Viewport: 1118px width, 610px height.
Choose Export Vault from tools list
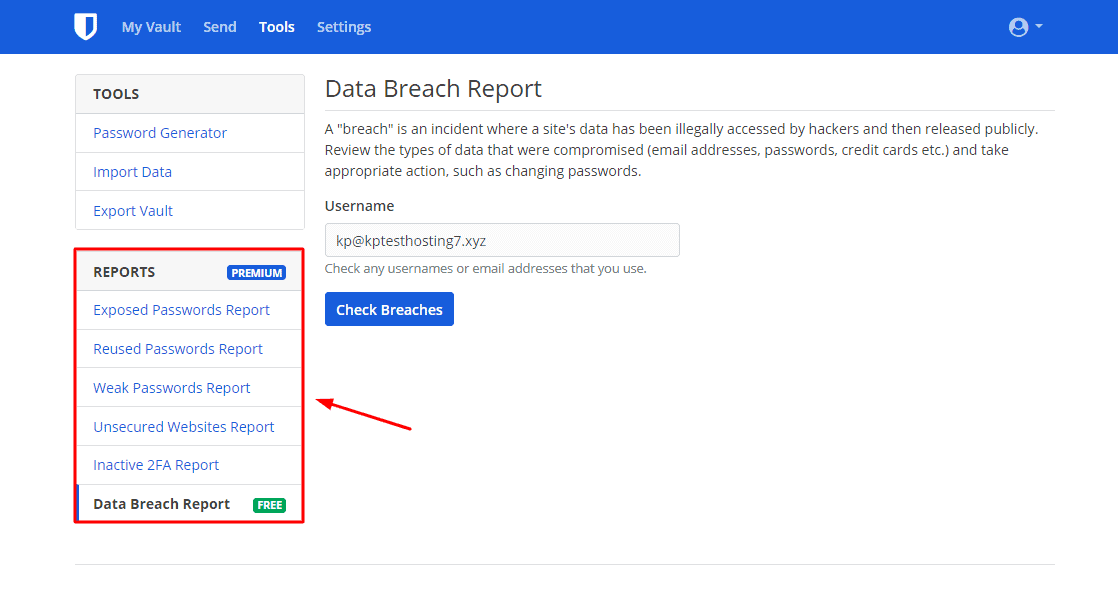pyautogui.click(x=133, y=211)
